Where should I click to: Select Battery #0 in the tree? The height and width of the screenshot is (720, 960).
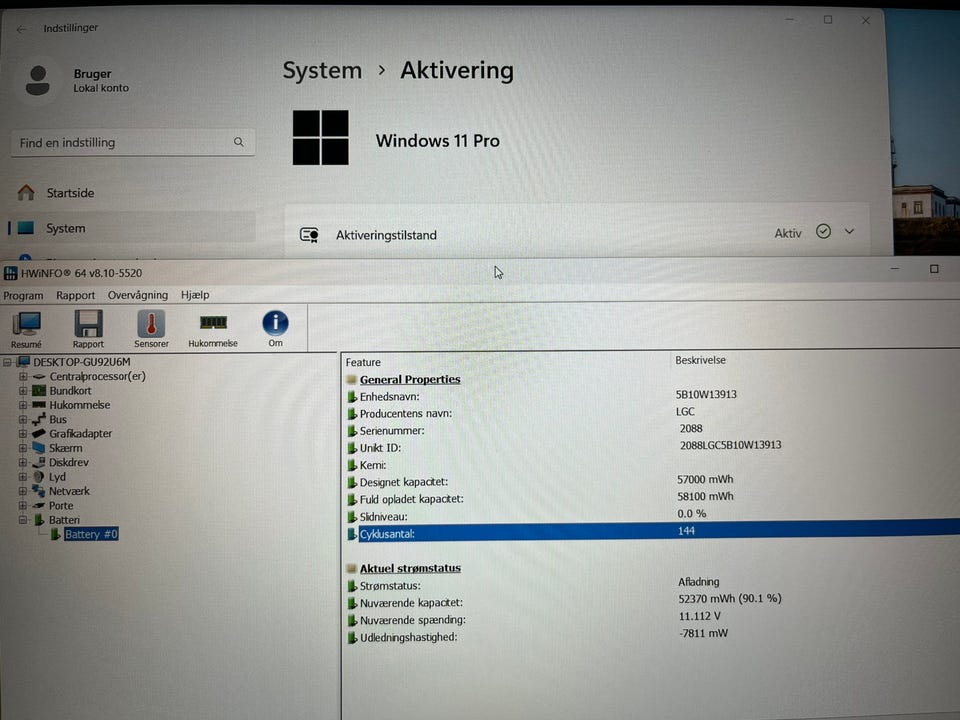coord(91,534)
